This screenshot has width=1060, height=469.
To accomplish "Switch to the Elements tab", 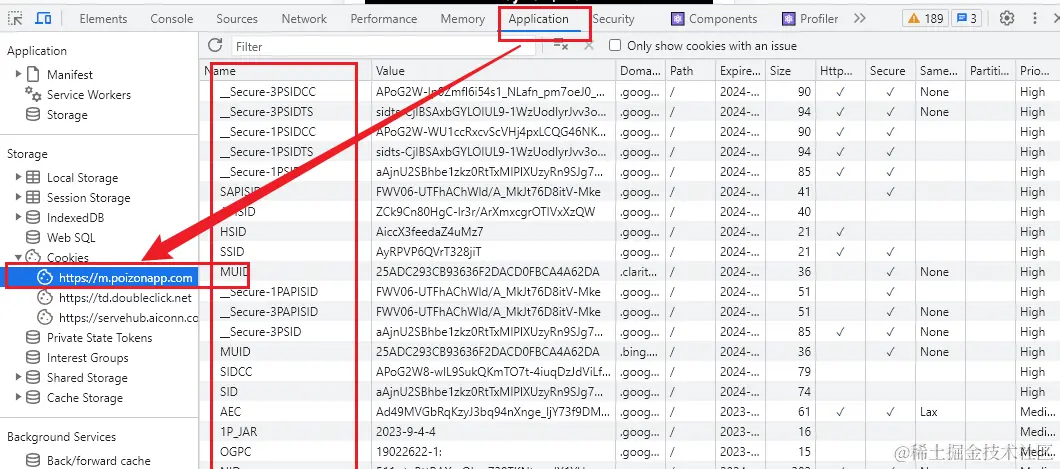I will (103, 19).
